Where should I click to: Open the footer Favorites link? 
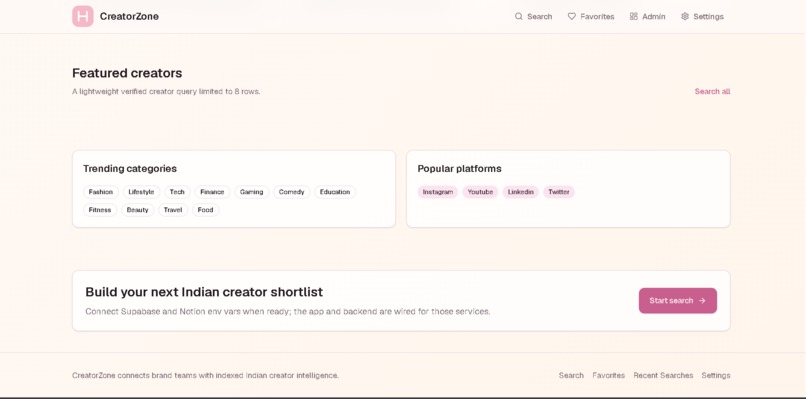click(x=609, y=375)
